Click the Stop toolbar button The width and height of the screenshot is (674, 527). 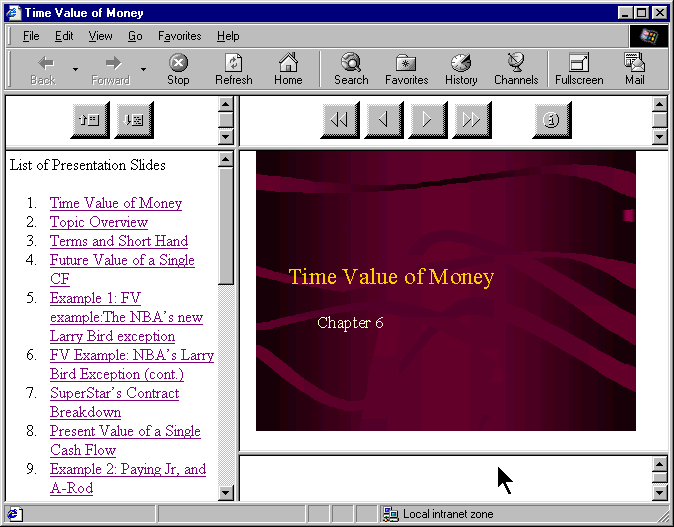tap(178, 69)
